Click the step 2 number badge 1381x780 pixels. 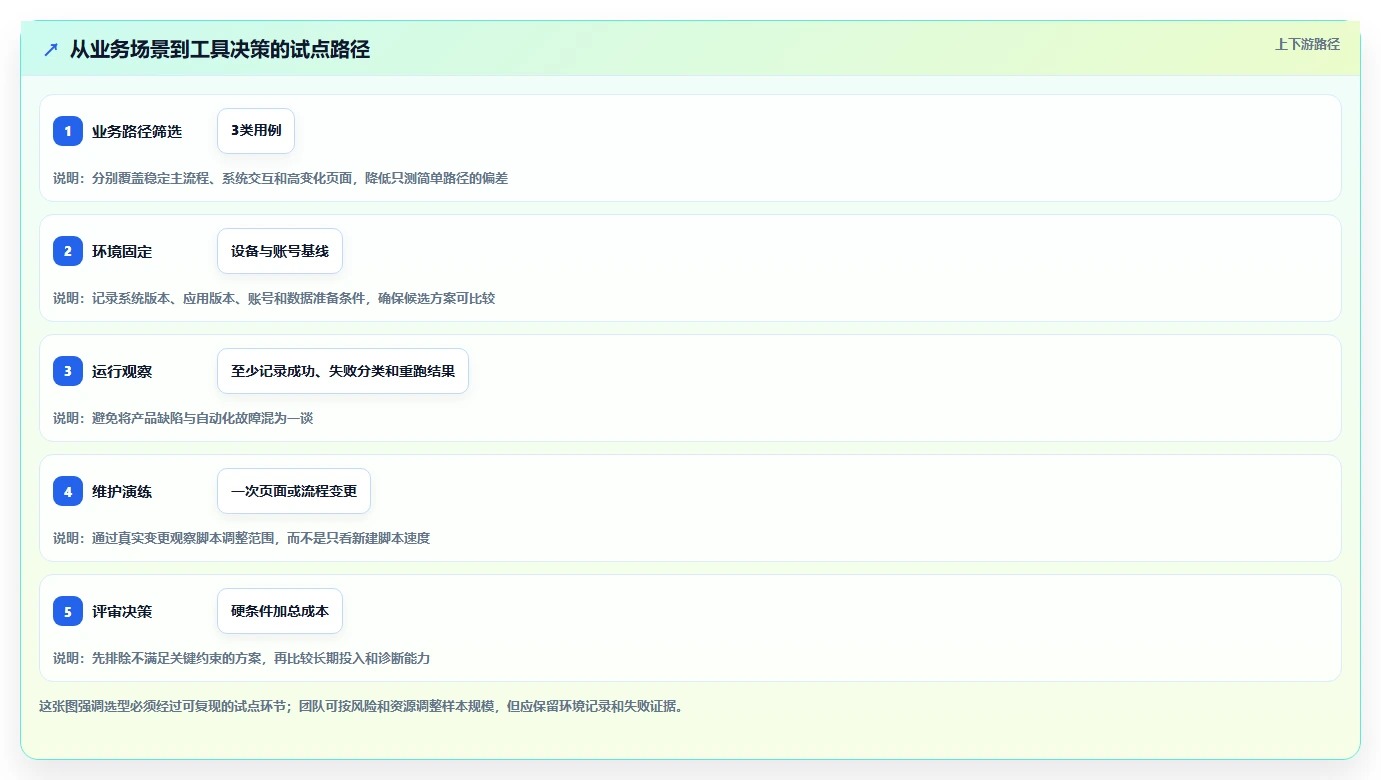[68, 251]
